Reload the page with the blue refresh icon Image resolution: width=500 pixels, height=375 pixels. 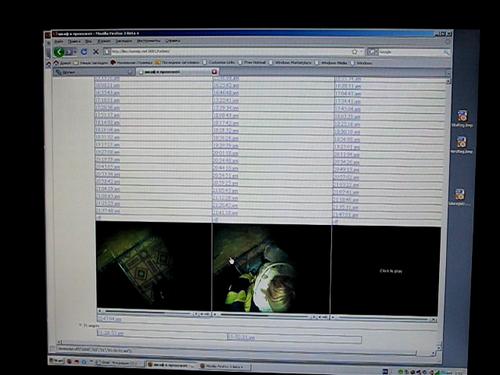[x=84, y=52]
